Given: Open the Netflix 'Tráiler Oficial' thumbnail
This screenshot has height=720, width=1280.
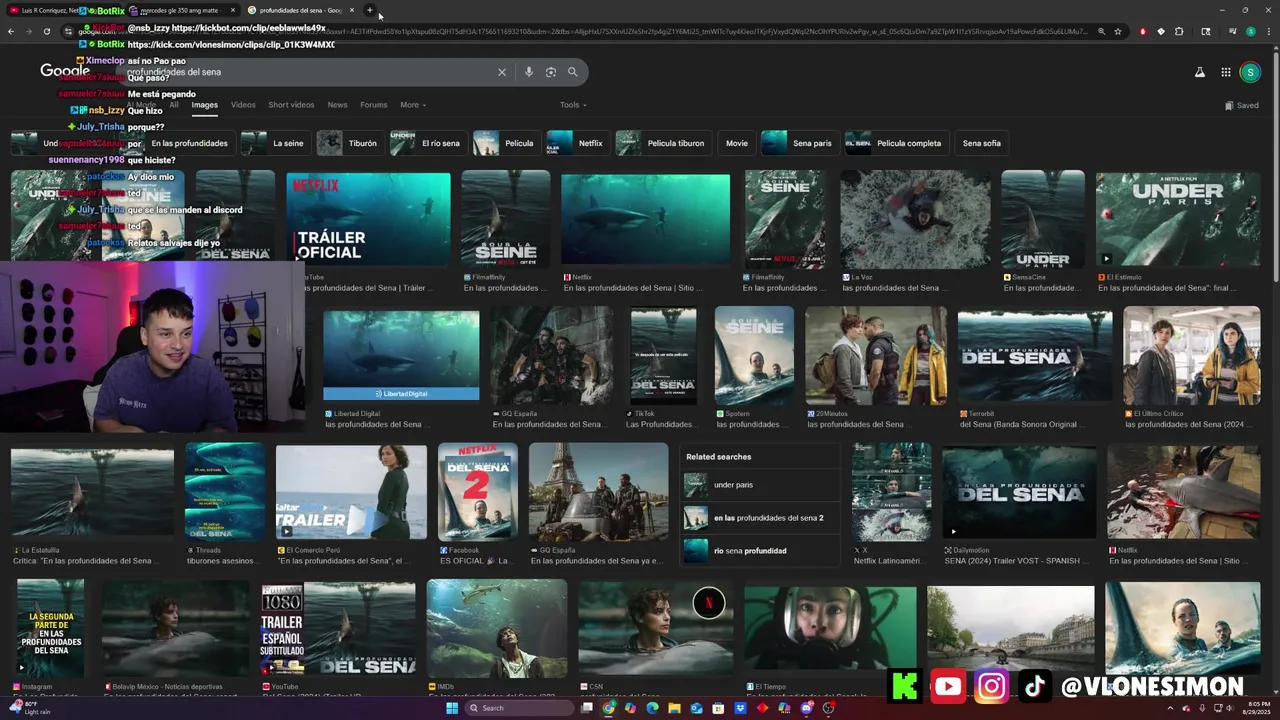Looking at the screenshot, I should (368, 220).
